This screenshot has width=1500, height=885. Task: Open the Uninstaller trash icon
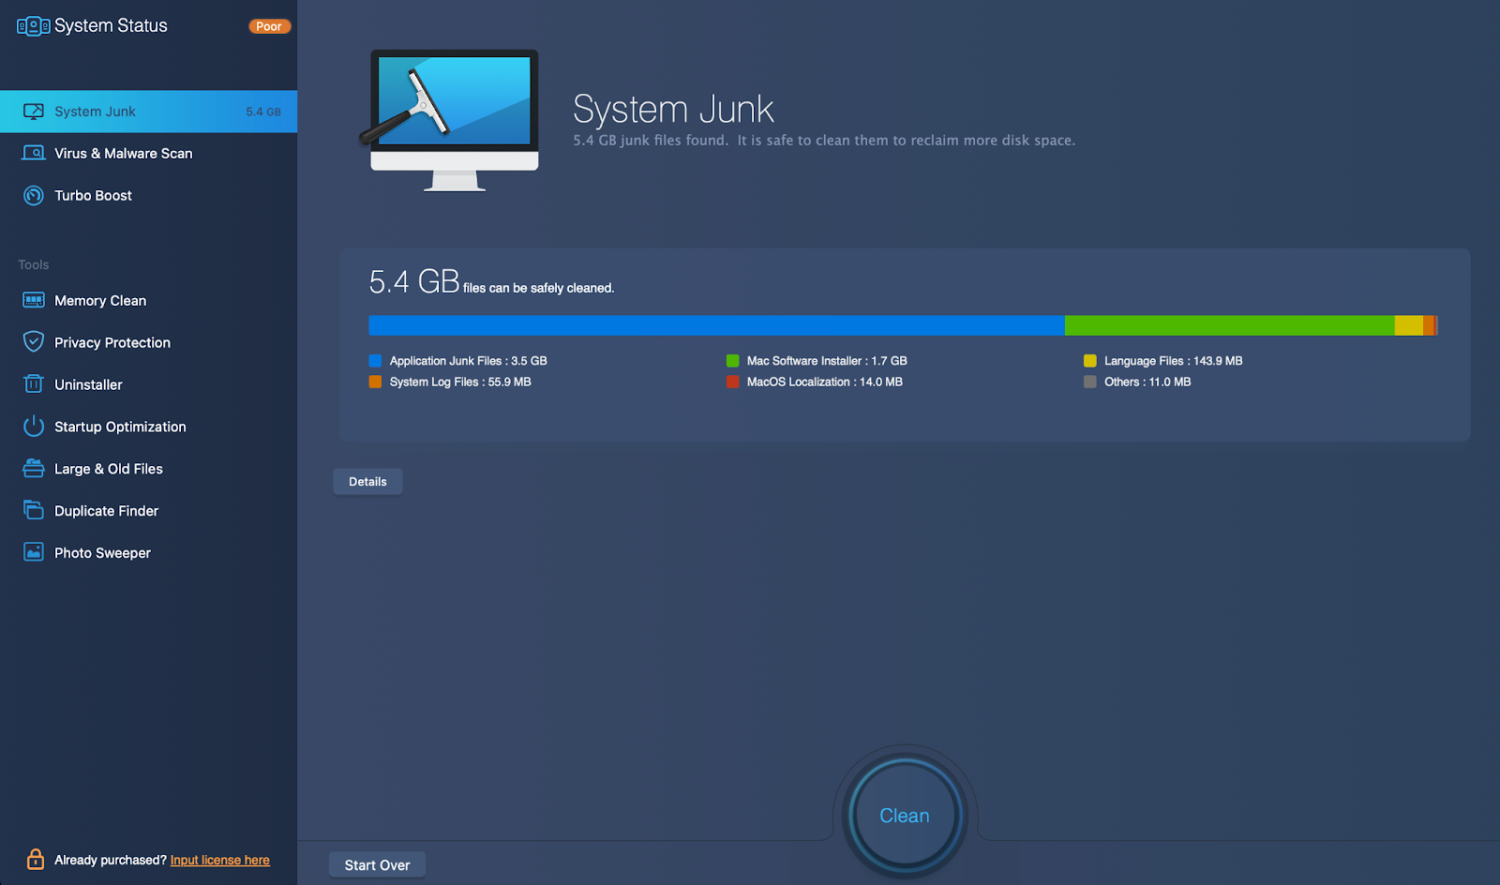[x=33, y=384]
